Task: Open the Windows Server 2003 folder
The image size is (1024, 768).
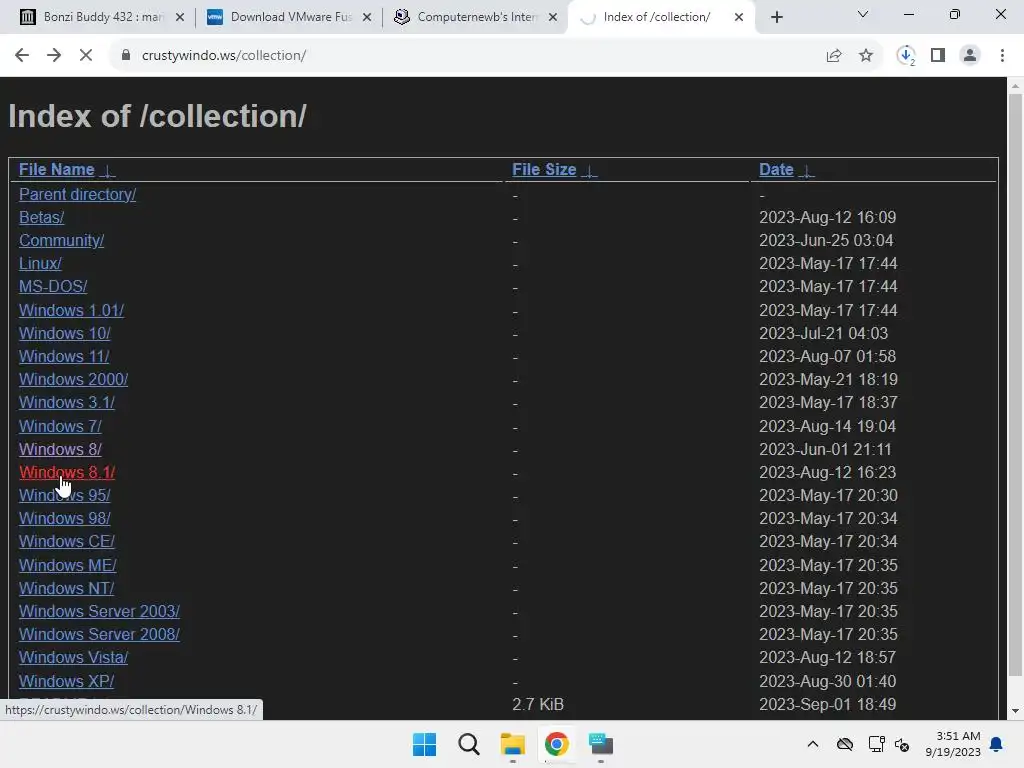Action: click(99, 611)
